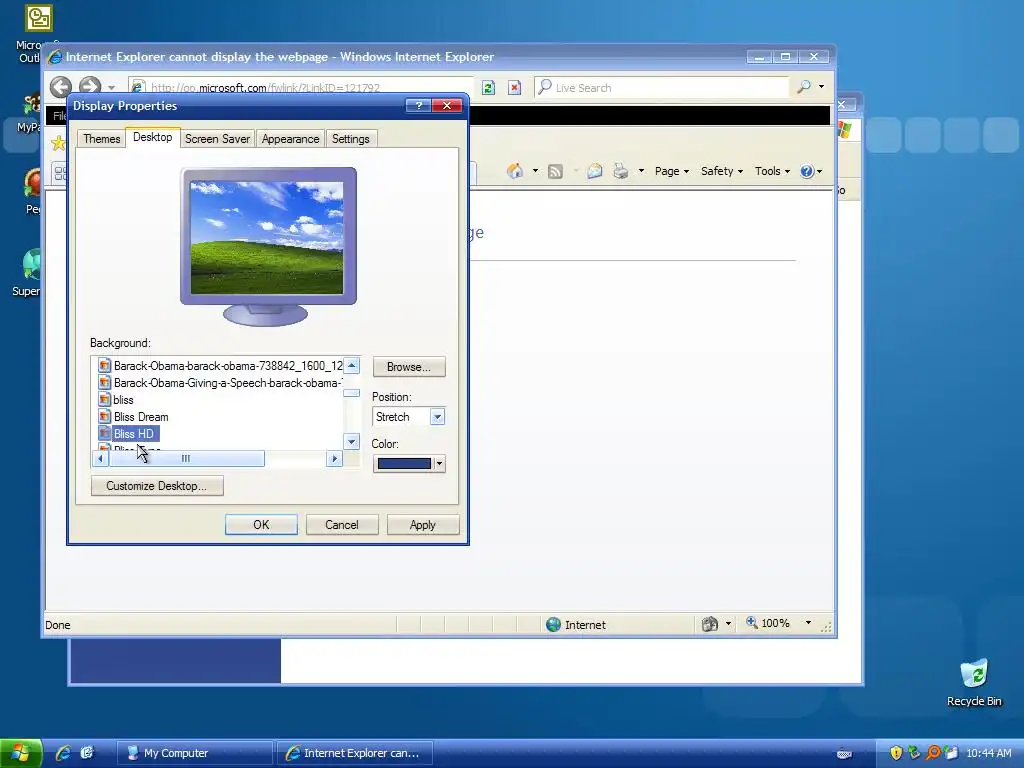Viewport: 1024px width, 768px height.
Task: Click the IE address bar URL field
Action: click(x=300, y=88)
